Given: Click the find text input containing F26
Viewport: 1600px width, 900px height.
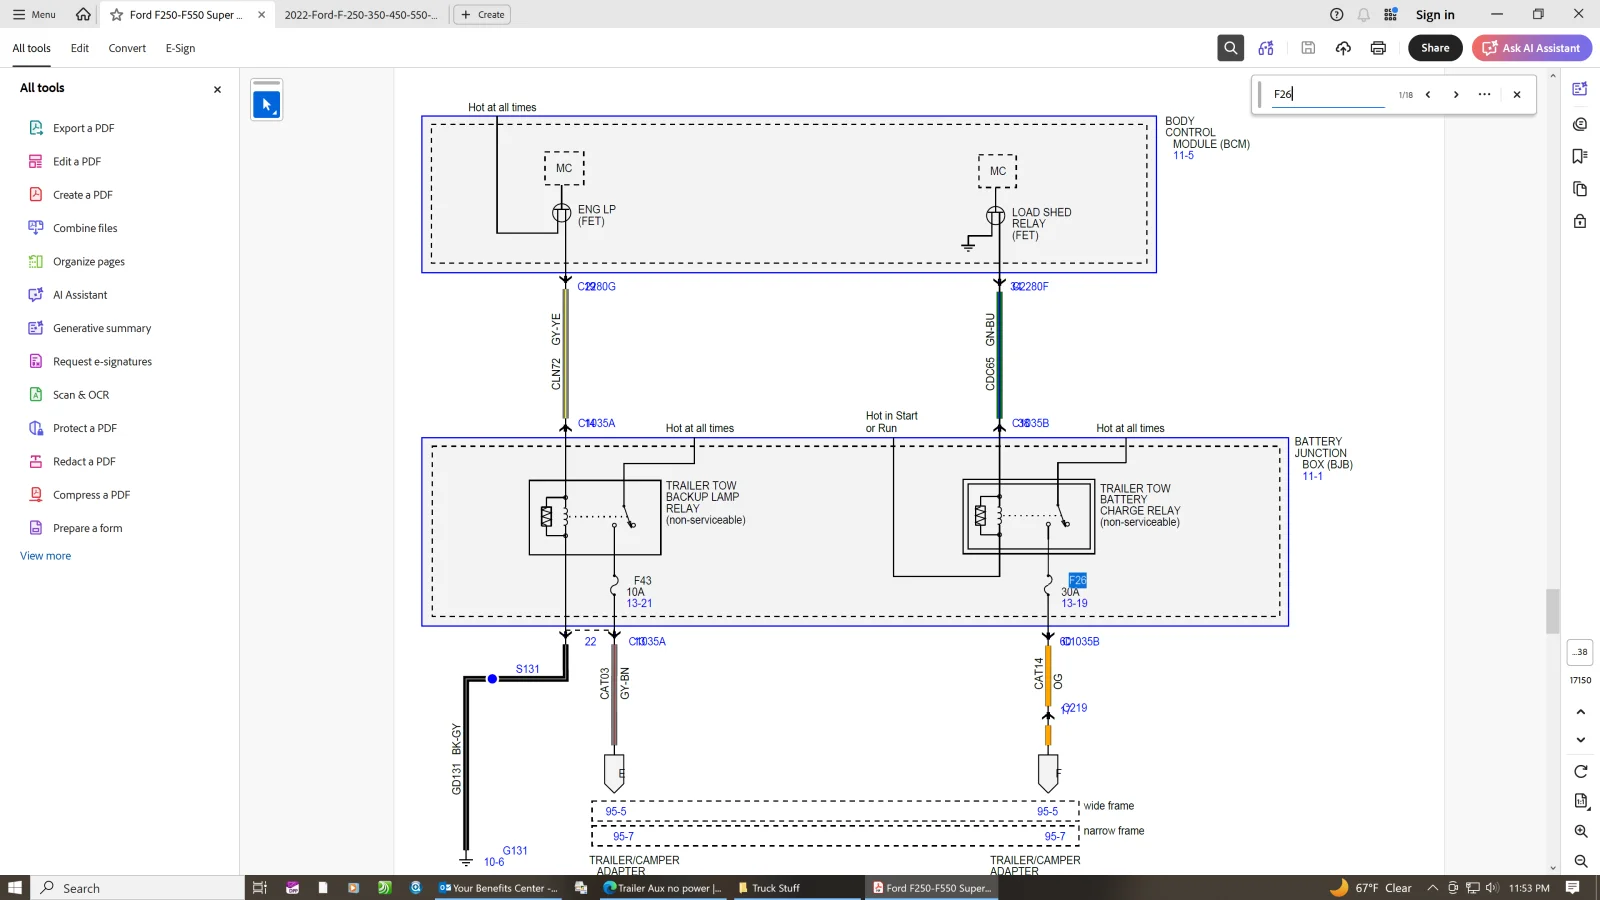Looking at the screenshot, I should 1328,94.
